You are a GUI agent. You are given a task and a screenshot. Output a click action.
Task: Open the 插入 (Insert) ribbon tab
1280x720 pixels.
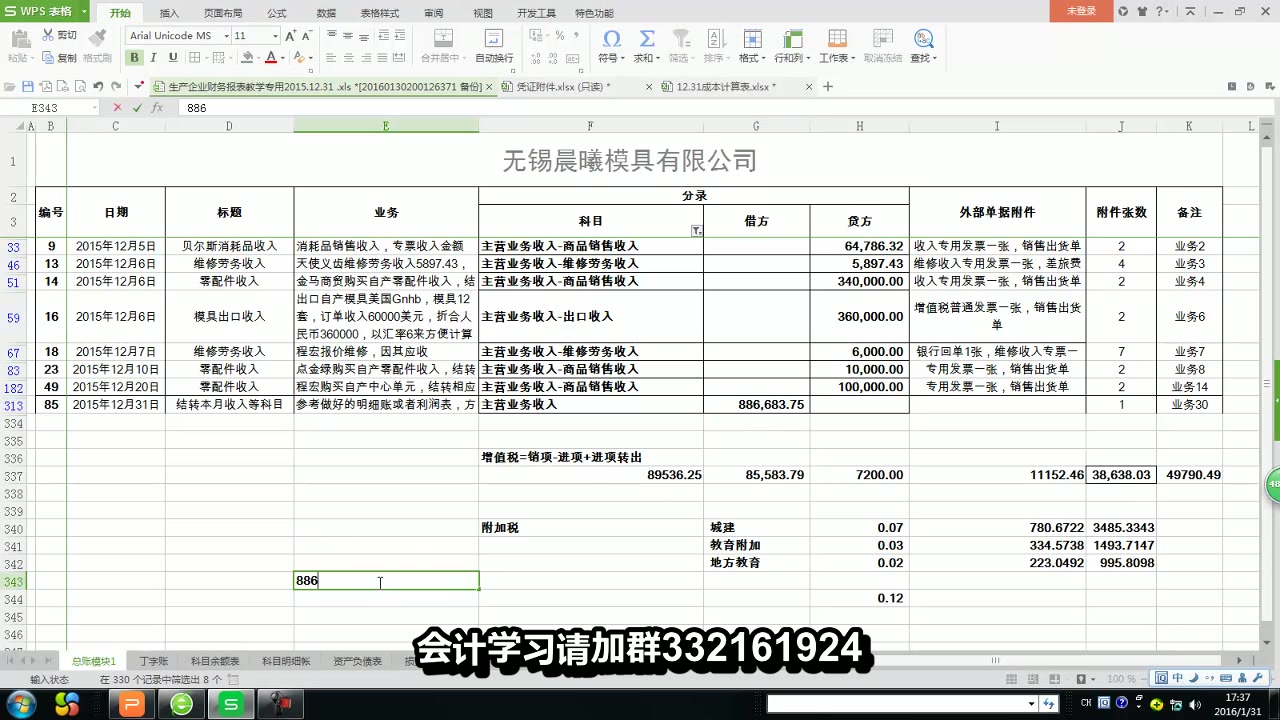(x=169, y=13)
